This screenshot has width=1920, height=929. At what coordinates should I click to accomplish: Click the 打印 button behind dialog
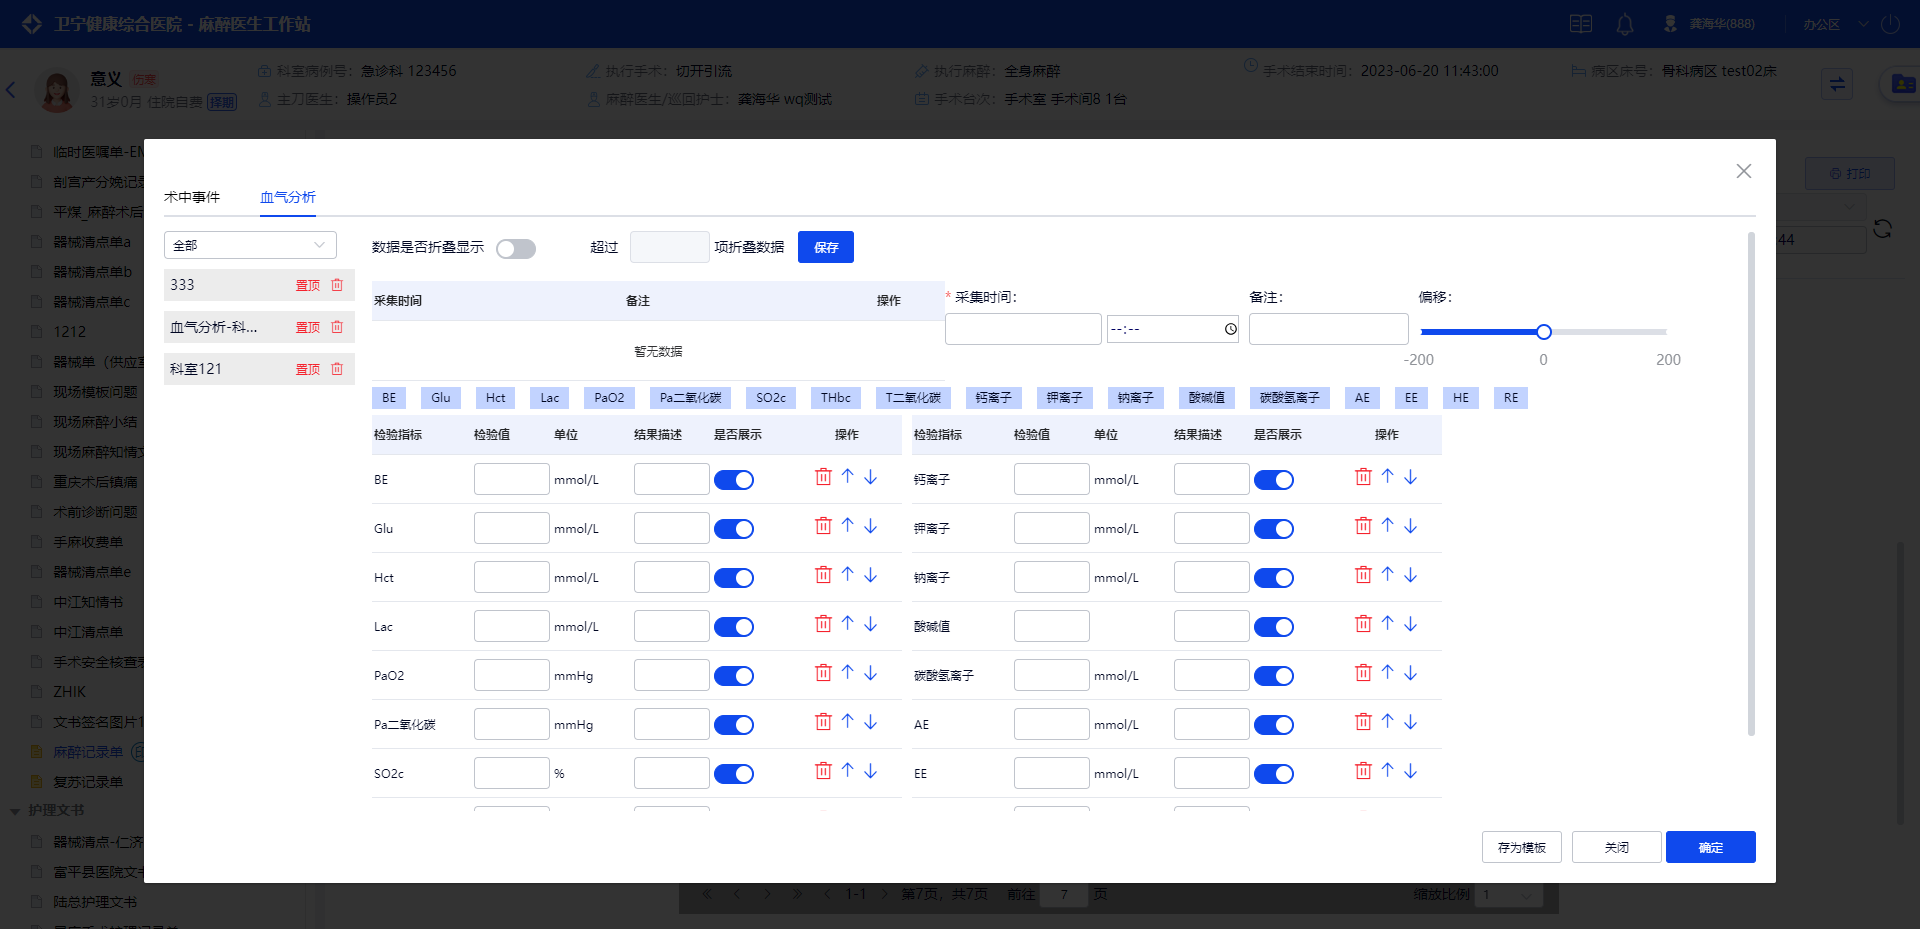pos(1850,174)
